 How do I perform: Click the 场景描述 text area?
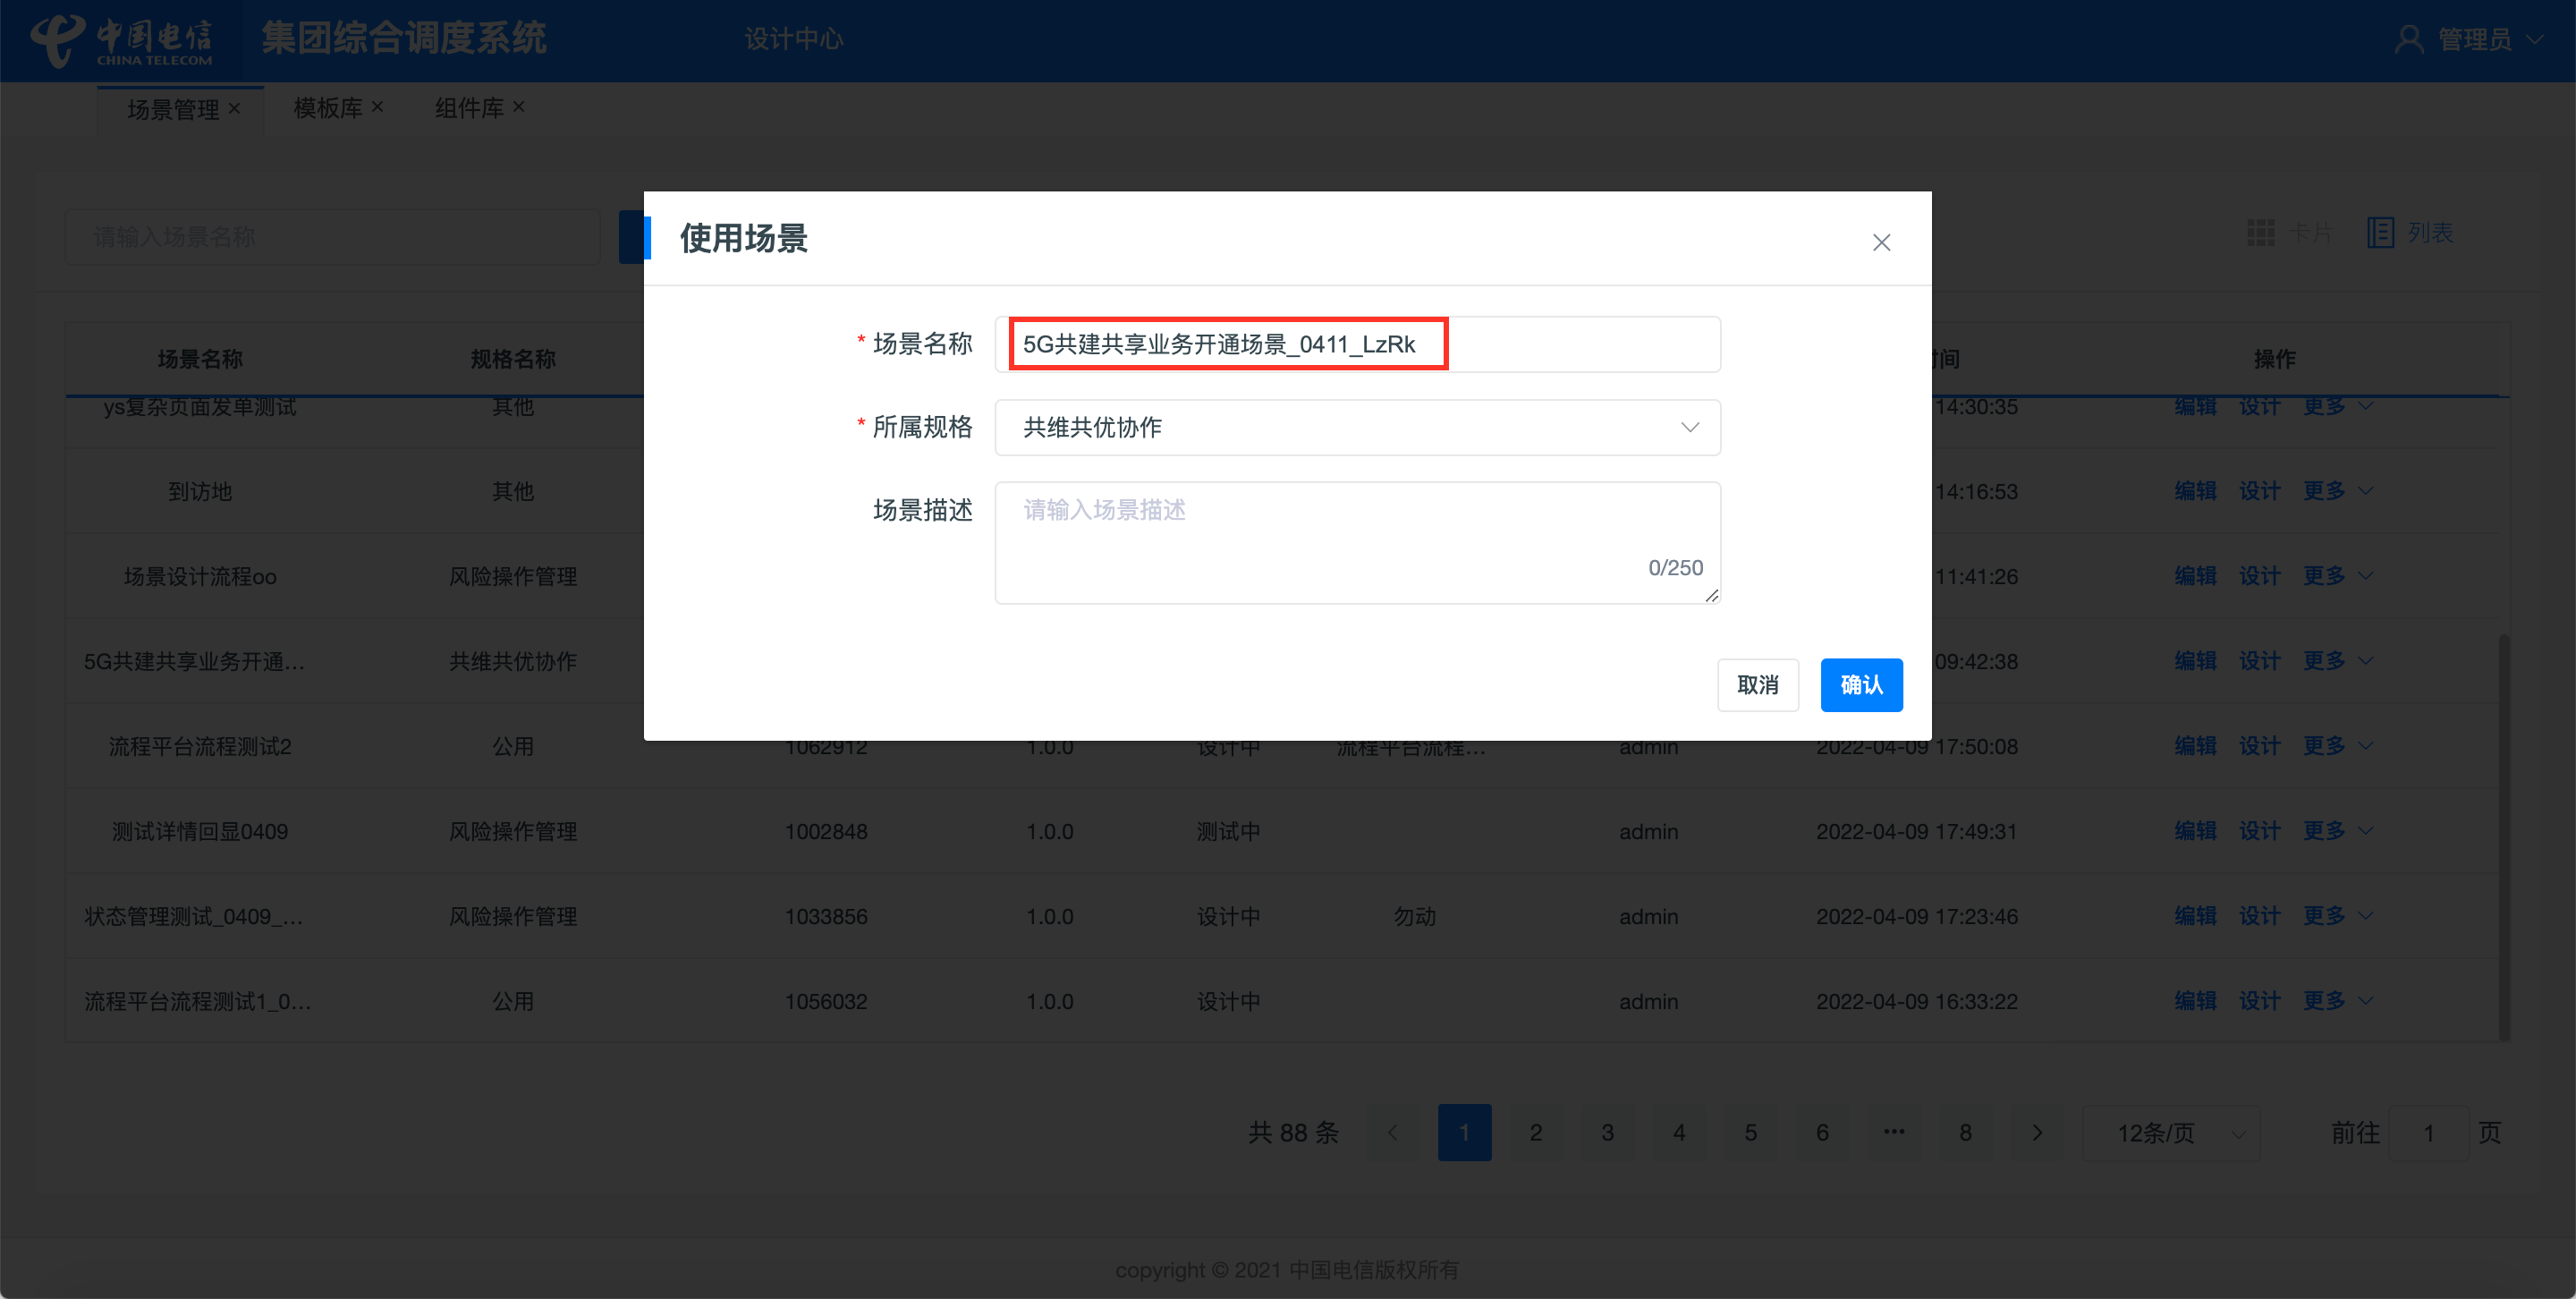point(1357,543)
